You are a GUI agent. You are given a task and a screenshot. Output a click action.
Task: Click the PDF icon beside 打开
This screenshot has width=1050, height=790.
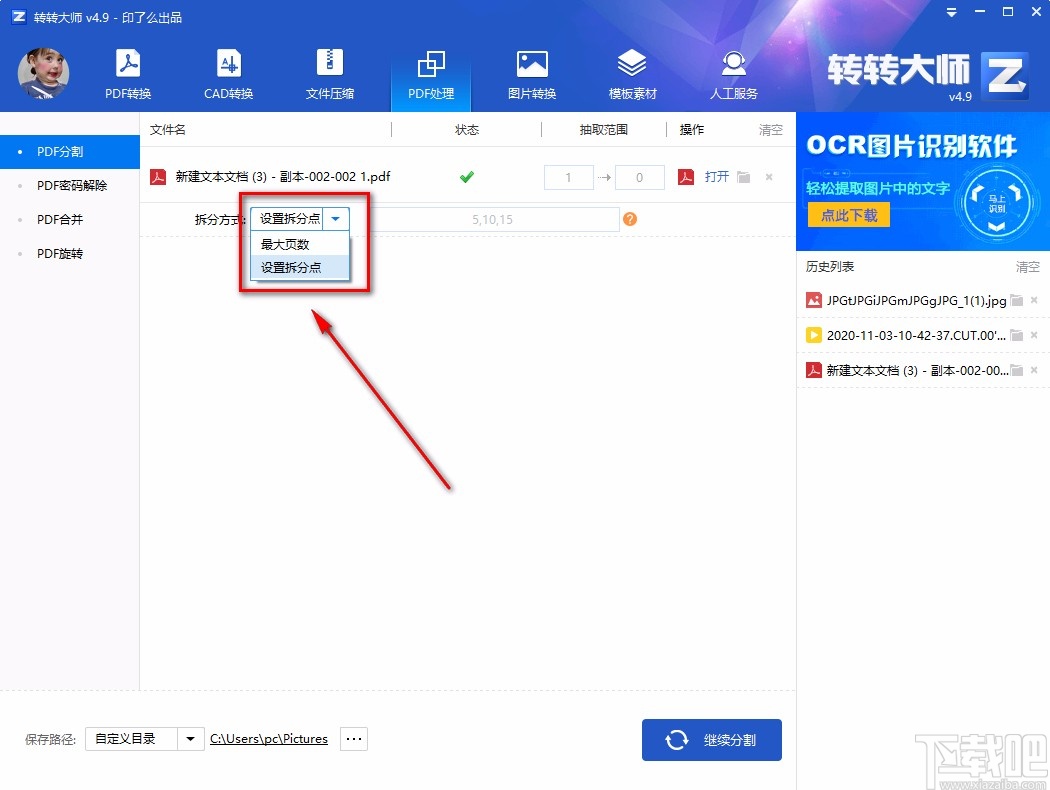coord(686,176)
